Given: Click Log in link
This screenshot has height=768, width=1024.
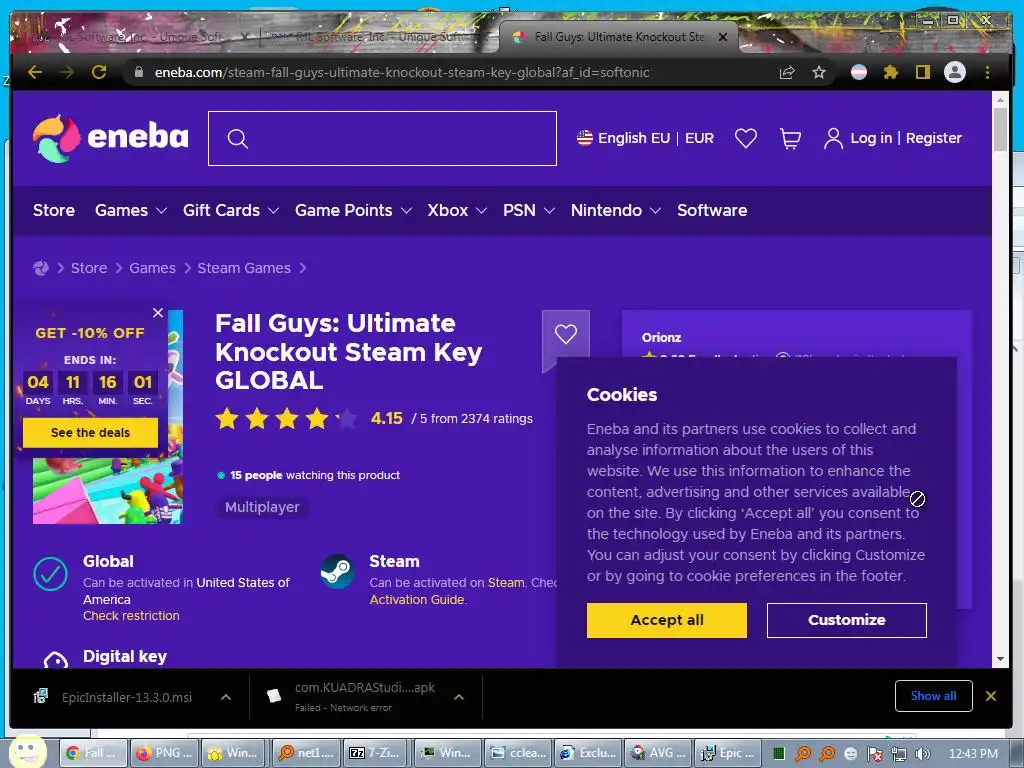Looking at the screenshot, I should click(871, 138).
